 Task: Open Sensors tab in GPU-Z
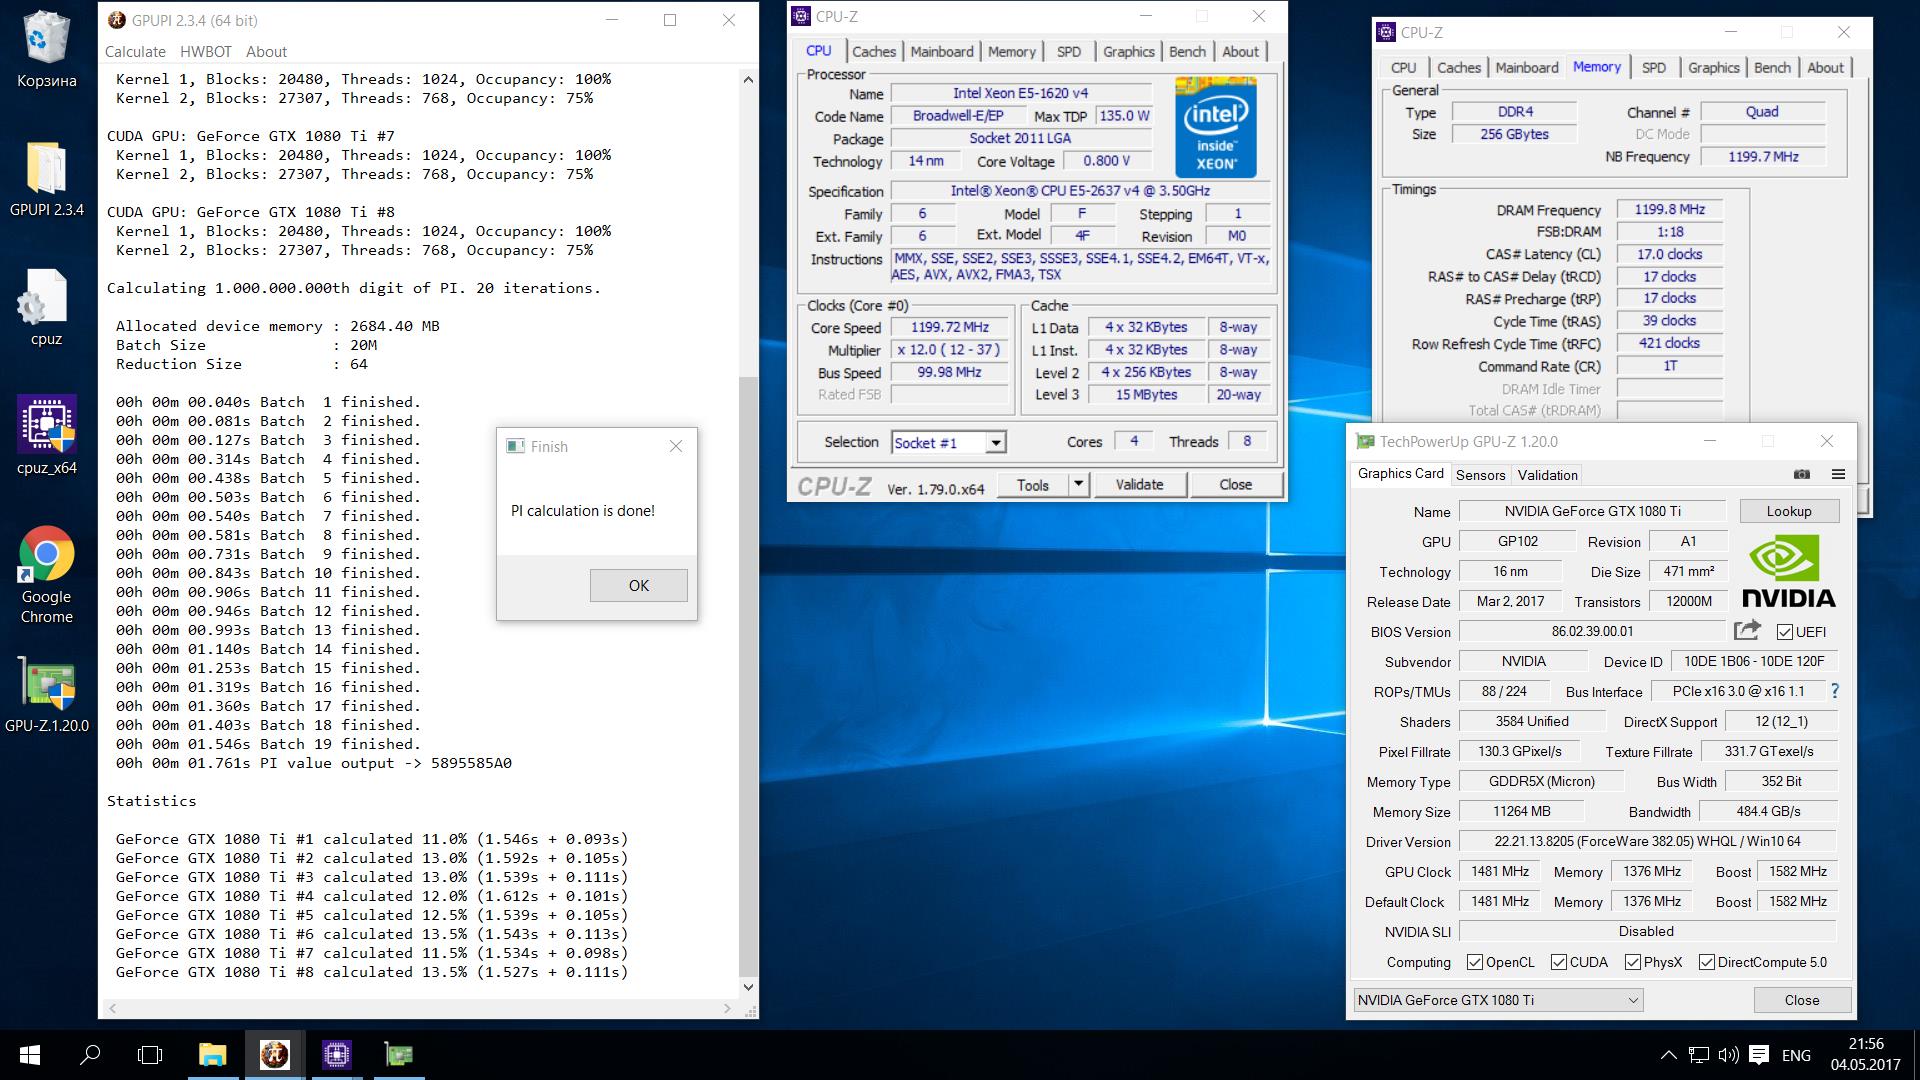[1480, 475]
